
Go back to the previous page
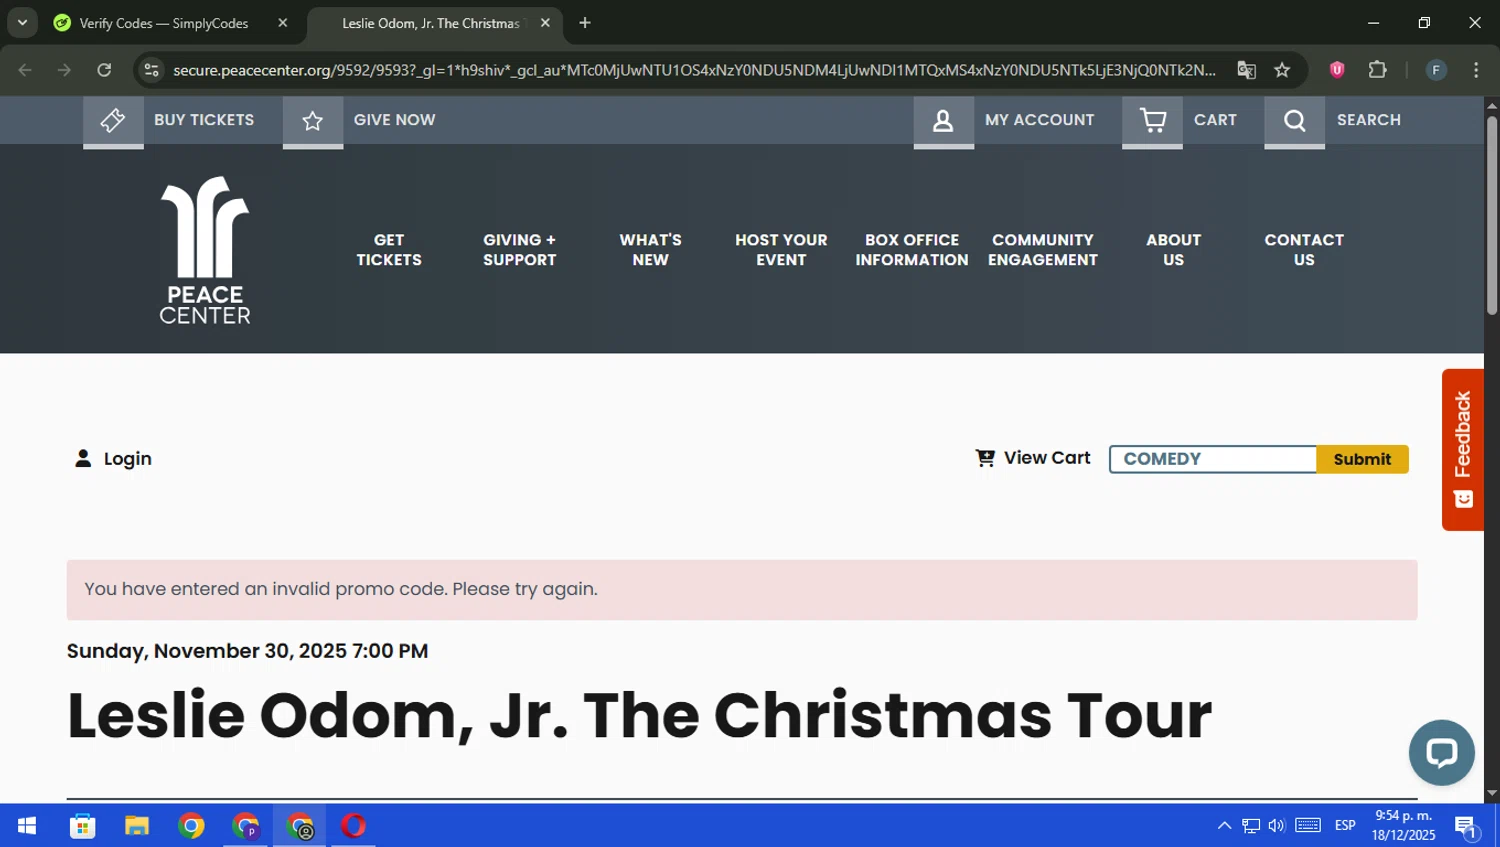(x=25, y=70)
